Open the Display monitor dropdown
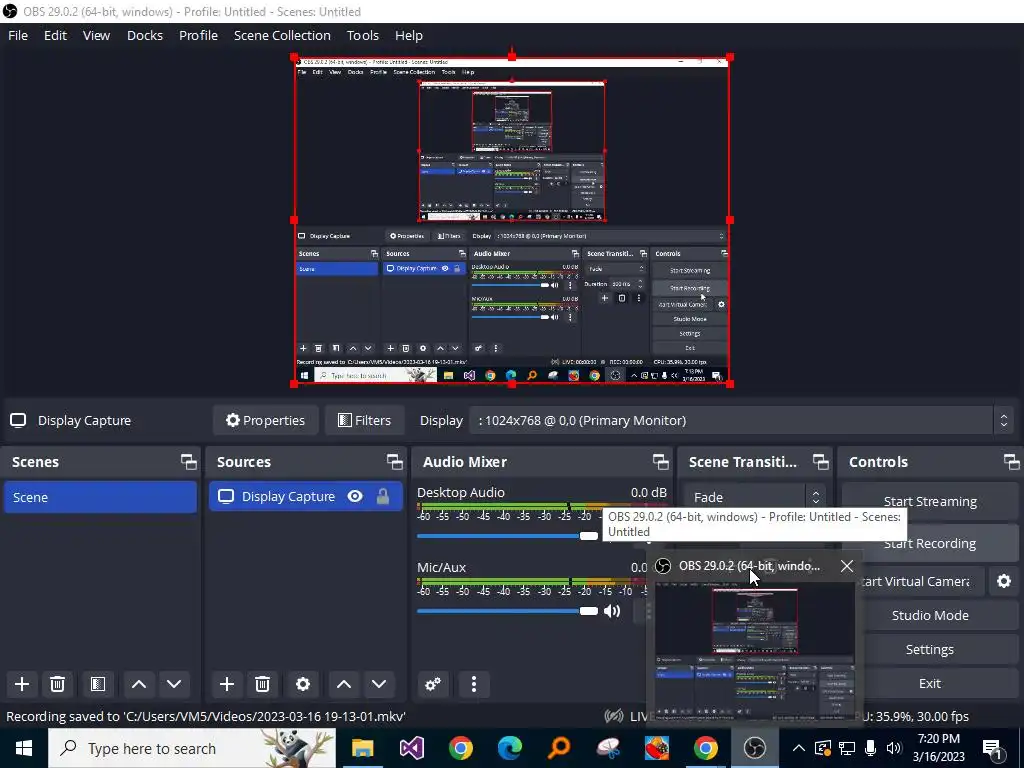This screenshot has height=768, width=1024. 741,420
